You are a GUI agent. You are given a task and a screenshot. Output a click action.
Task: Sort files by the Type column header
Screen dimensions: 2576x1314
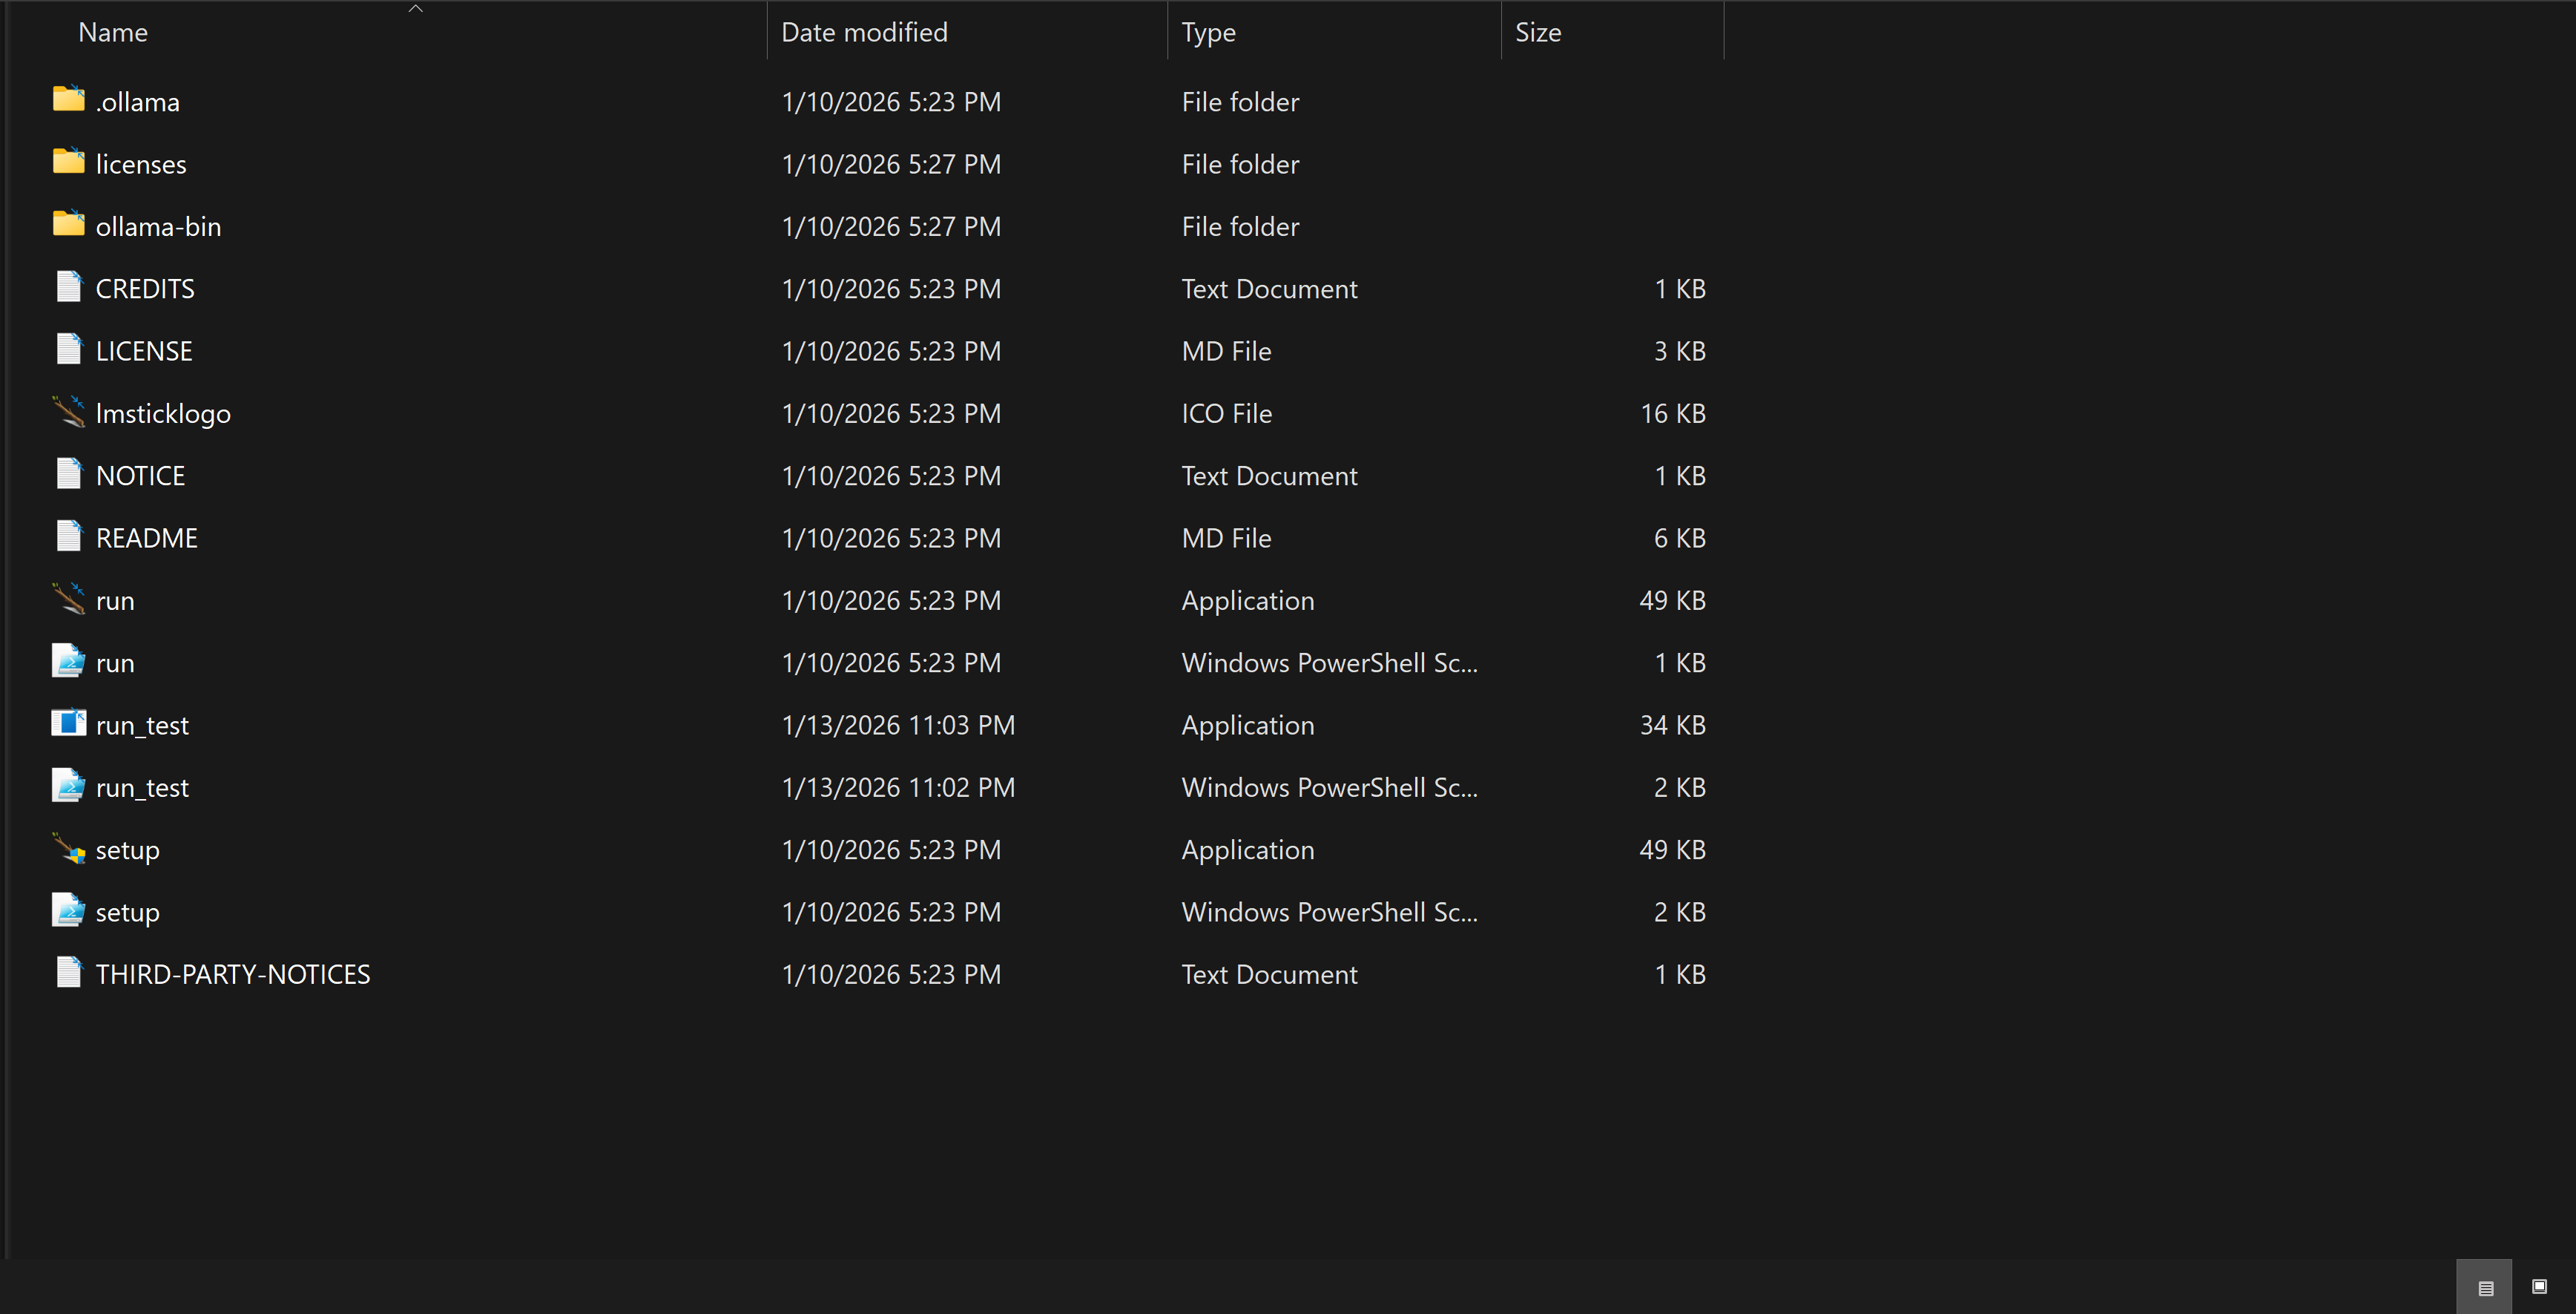[1208, 31]
